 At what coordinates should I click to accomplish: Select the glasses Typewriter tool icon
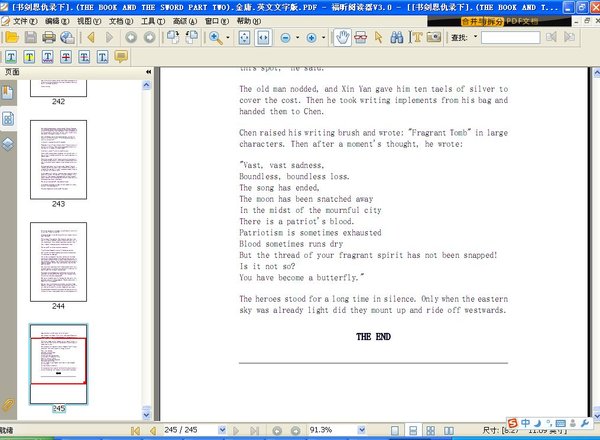(x=360, y=37)
